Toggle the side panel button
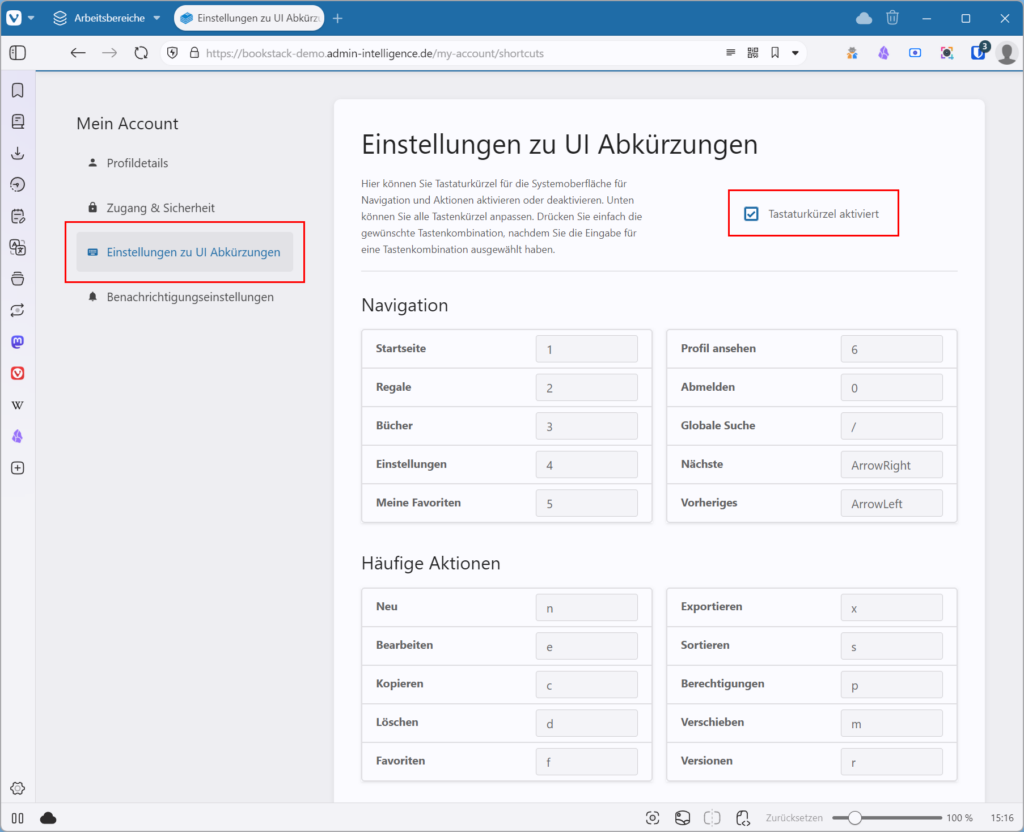Image resolution: width=1024 pixels, height=832 pixels. click(x=18, y=53)
